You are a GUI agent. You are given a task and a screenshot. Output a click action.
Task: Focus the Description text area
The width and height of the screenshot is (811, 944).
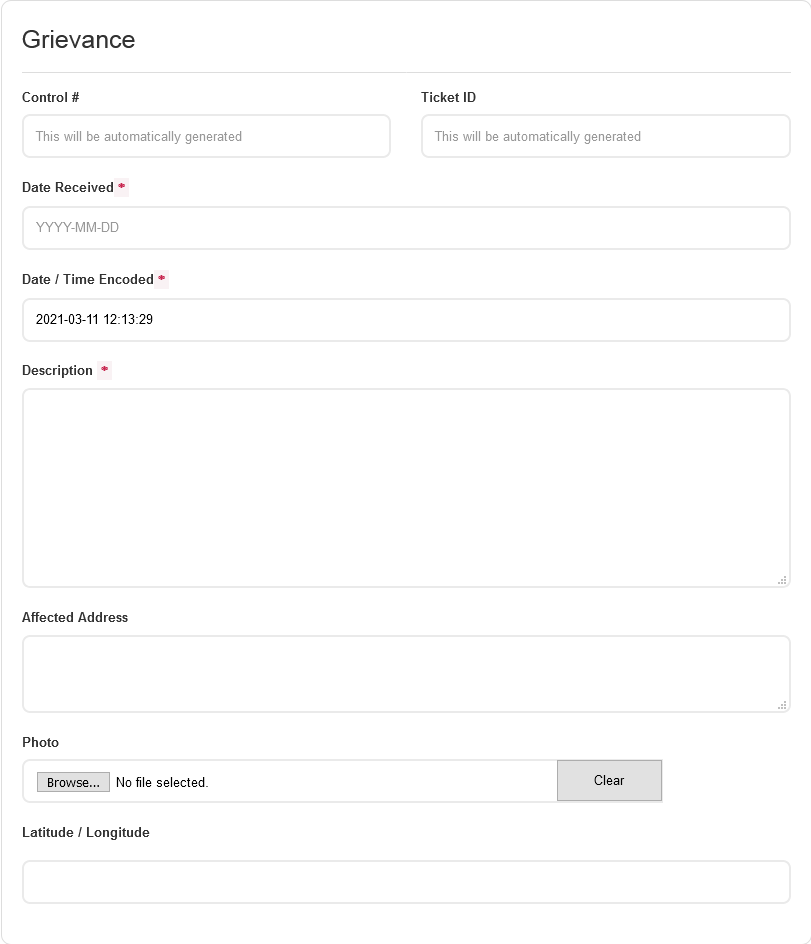(x=406, y=487)
